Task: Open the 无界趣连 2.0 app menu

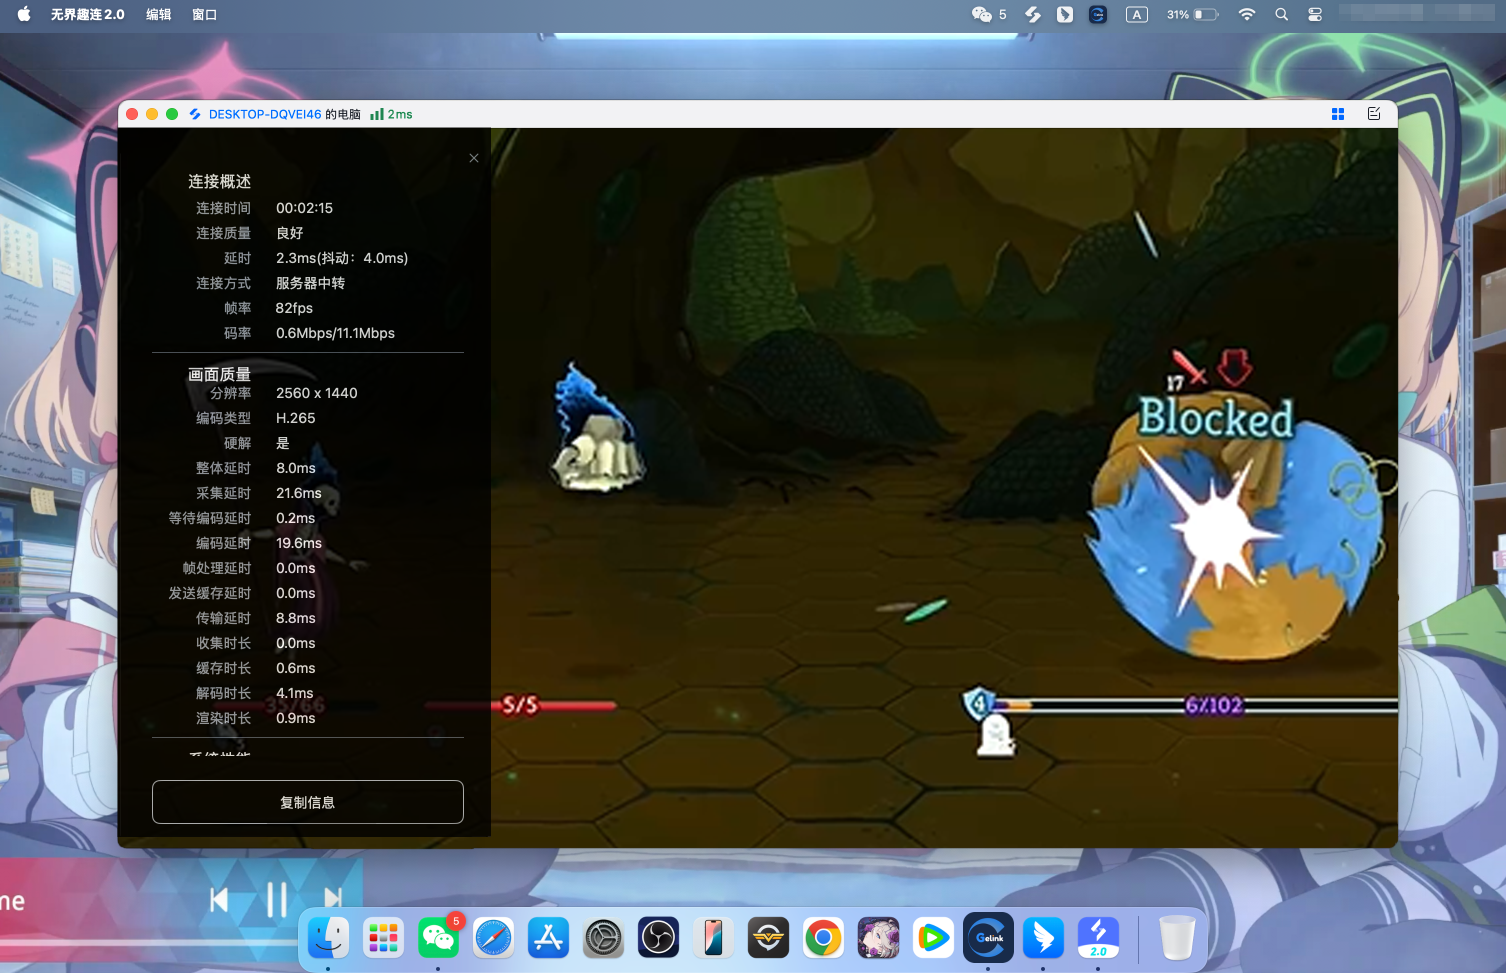Action: pyautogui.click(x=88, y=14)
